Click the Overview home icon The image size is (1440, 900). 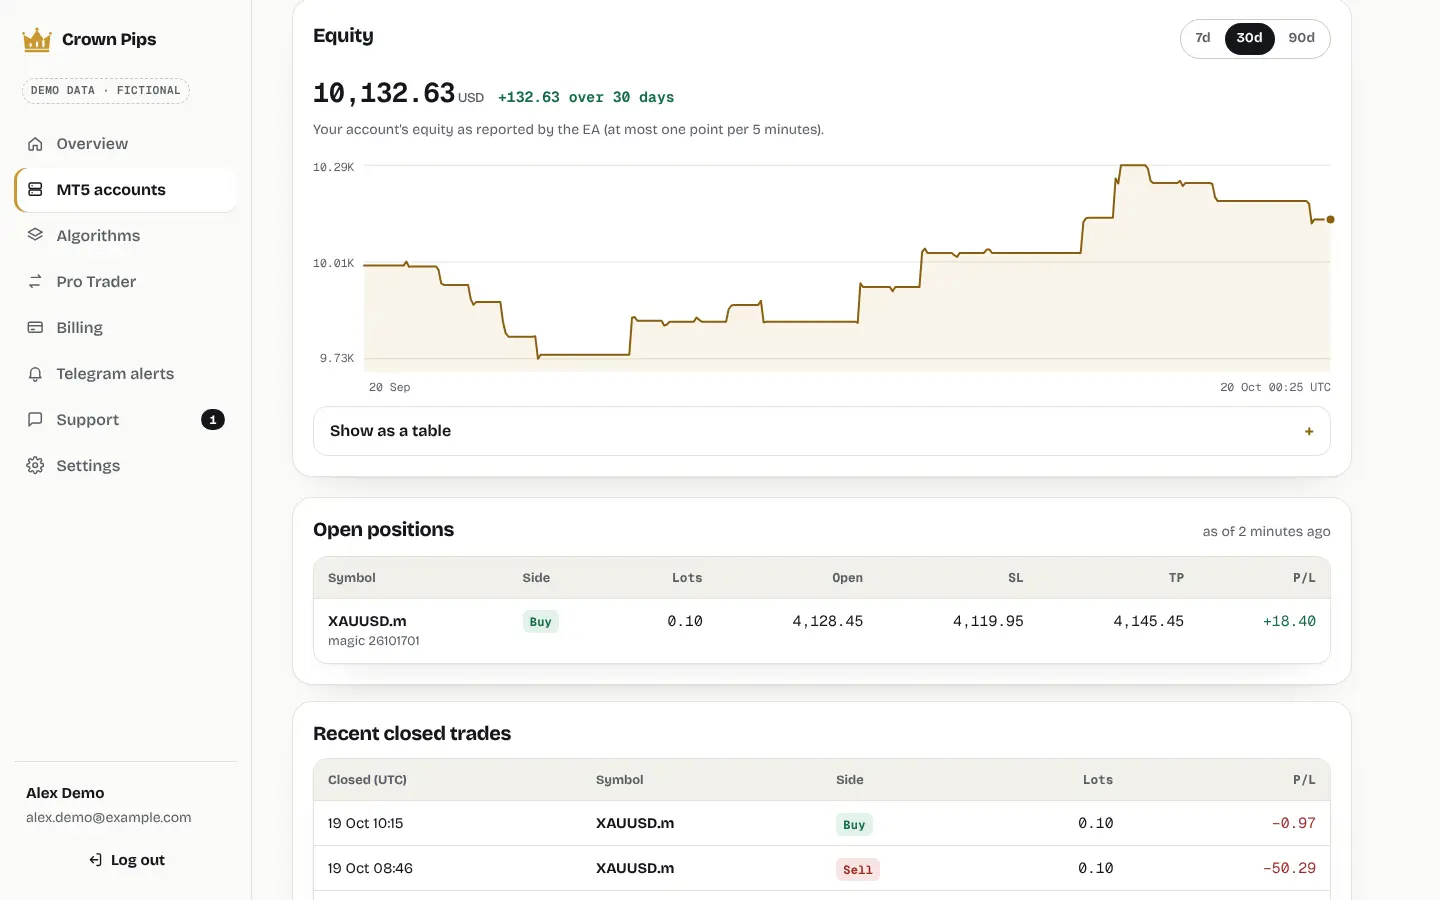(x=35, y=144)
